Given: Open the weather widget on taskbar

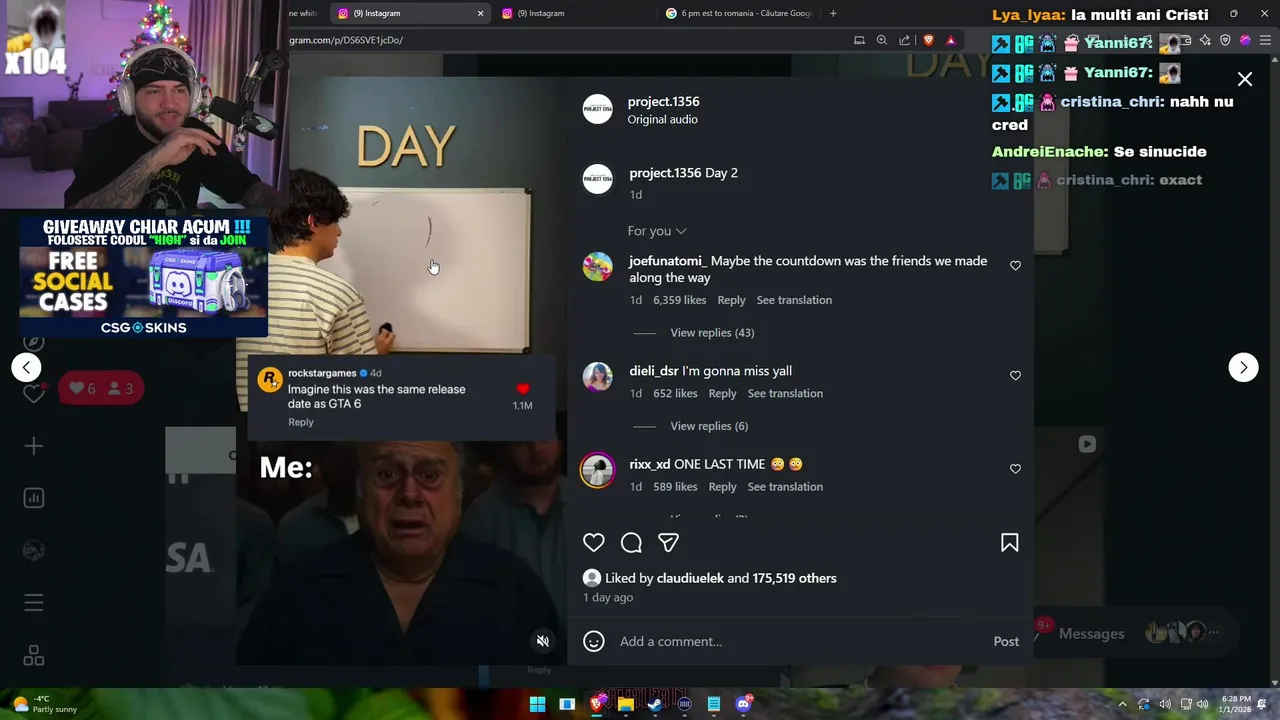Looking at the screenshot, I should [44, 704].
